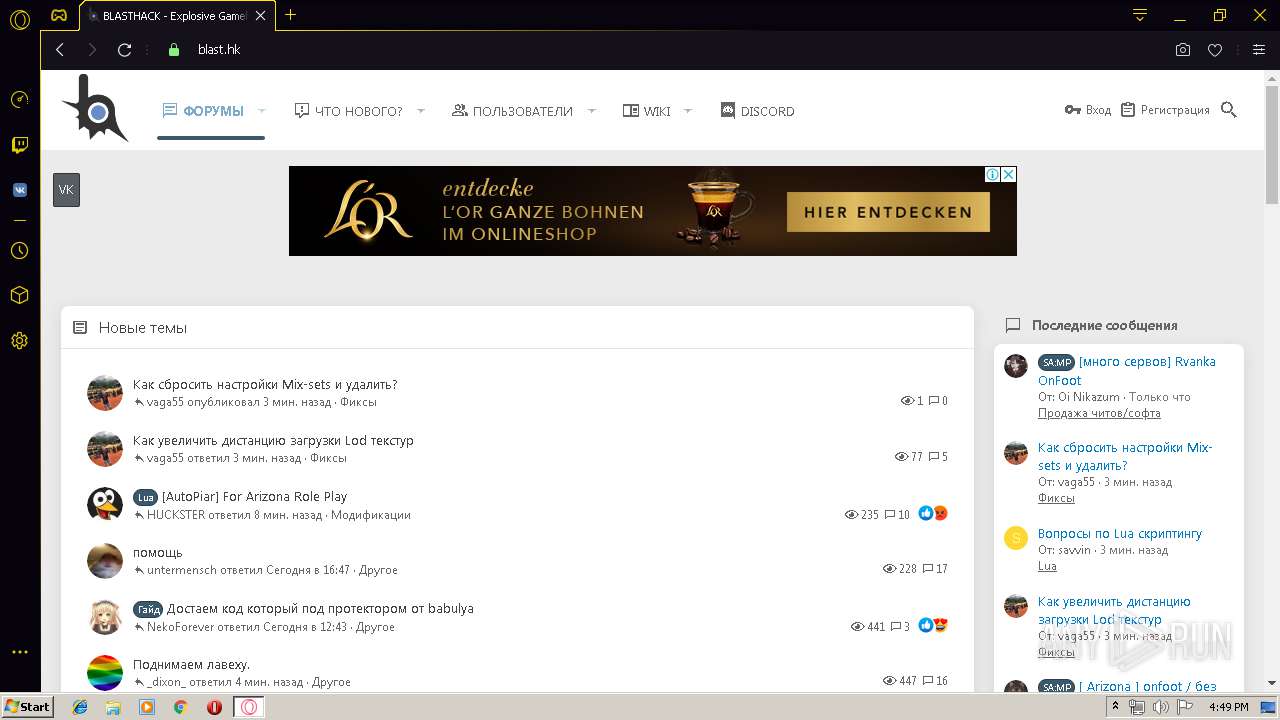Open thread Поднимаем лавеху
1280x720 pixels.
(x=191, y=664)
